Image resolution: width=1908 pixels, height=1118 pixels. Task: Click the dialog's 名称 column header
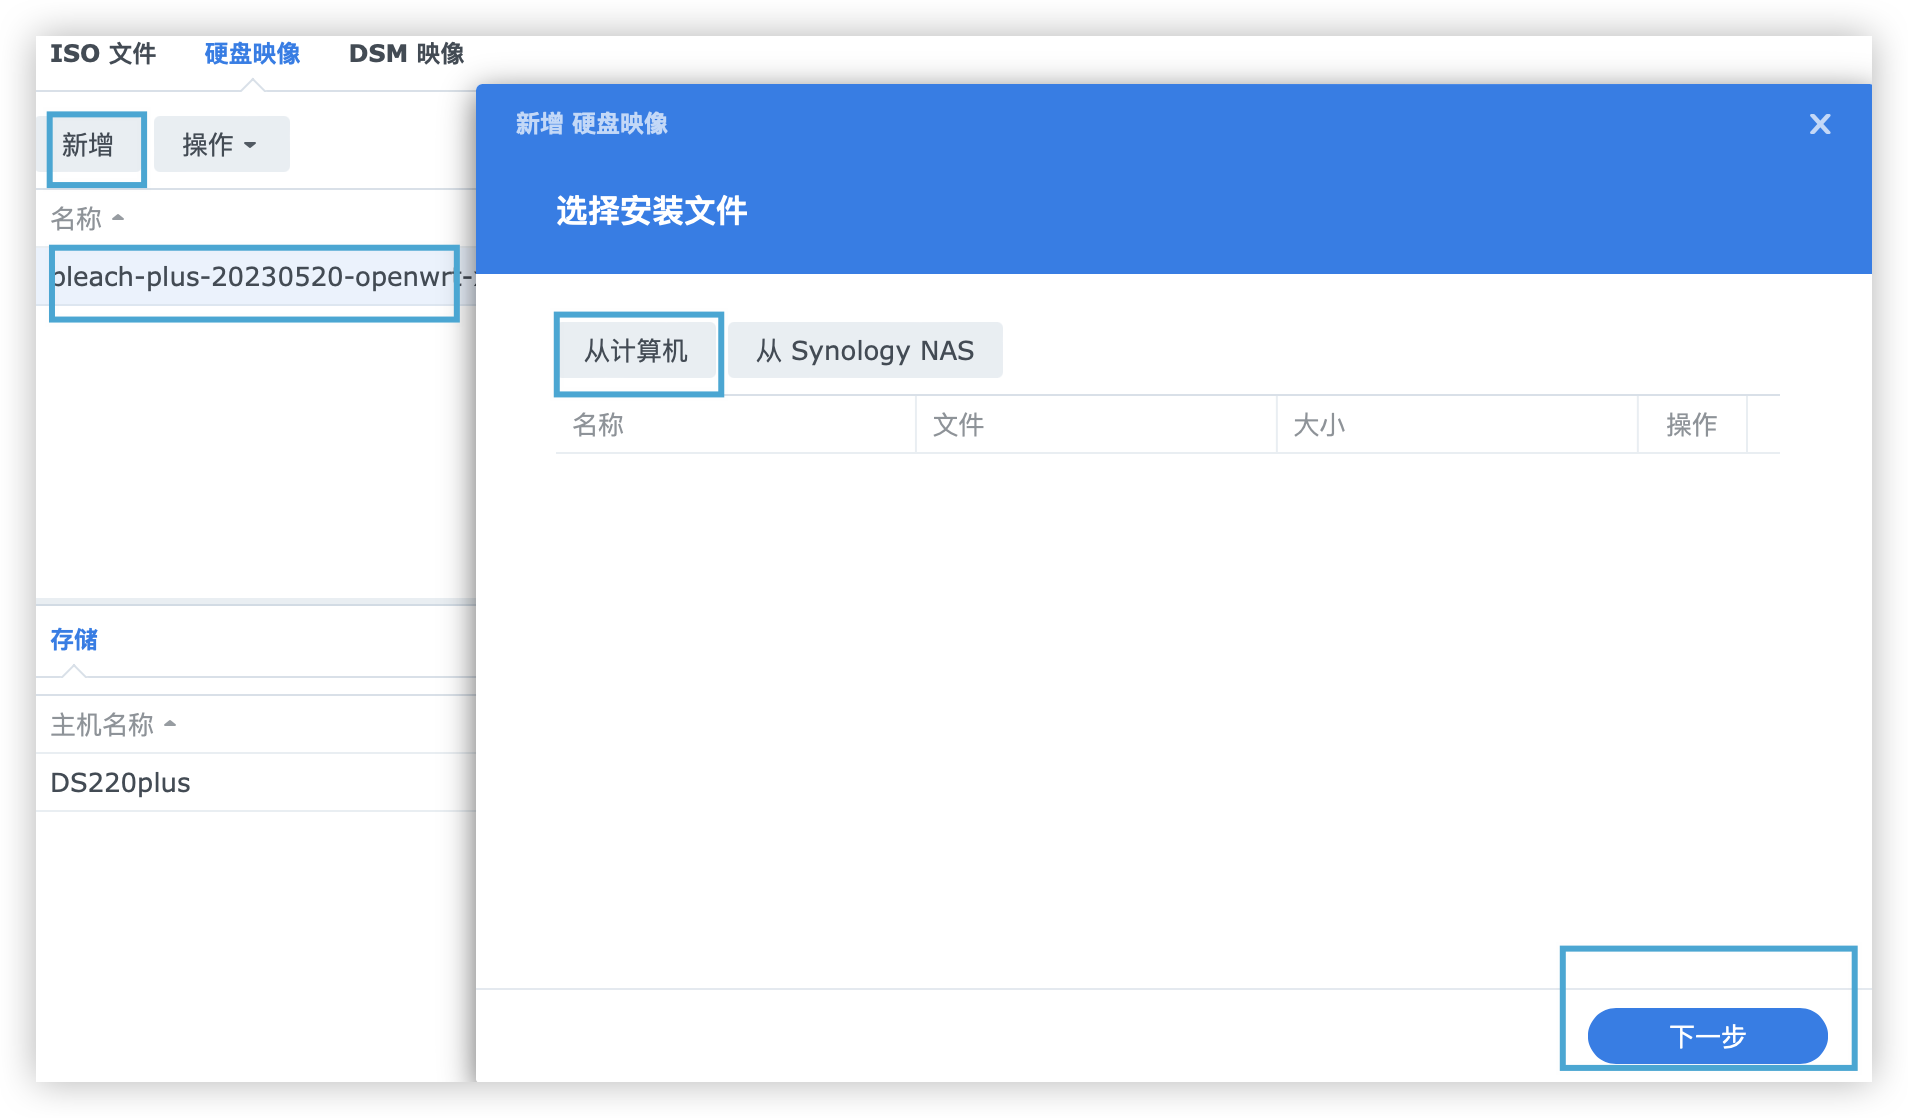pyautogui.click(x=598, y=425)
